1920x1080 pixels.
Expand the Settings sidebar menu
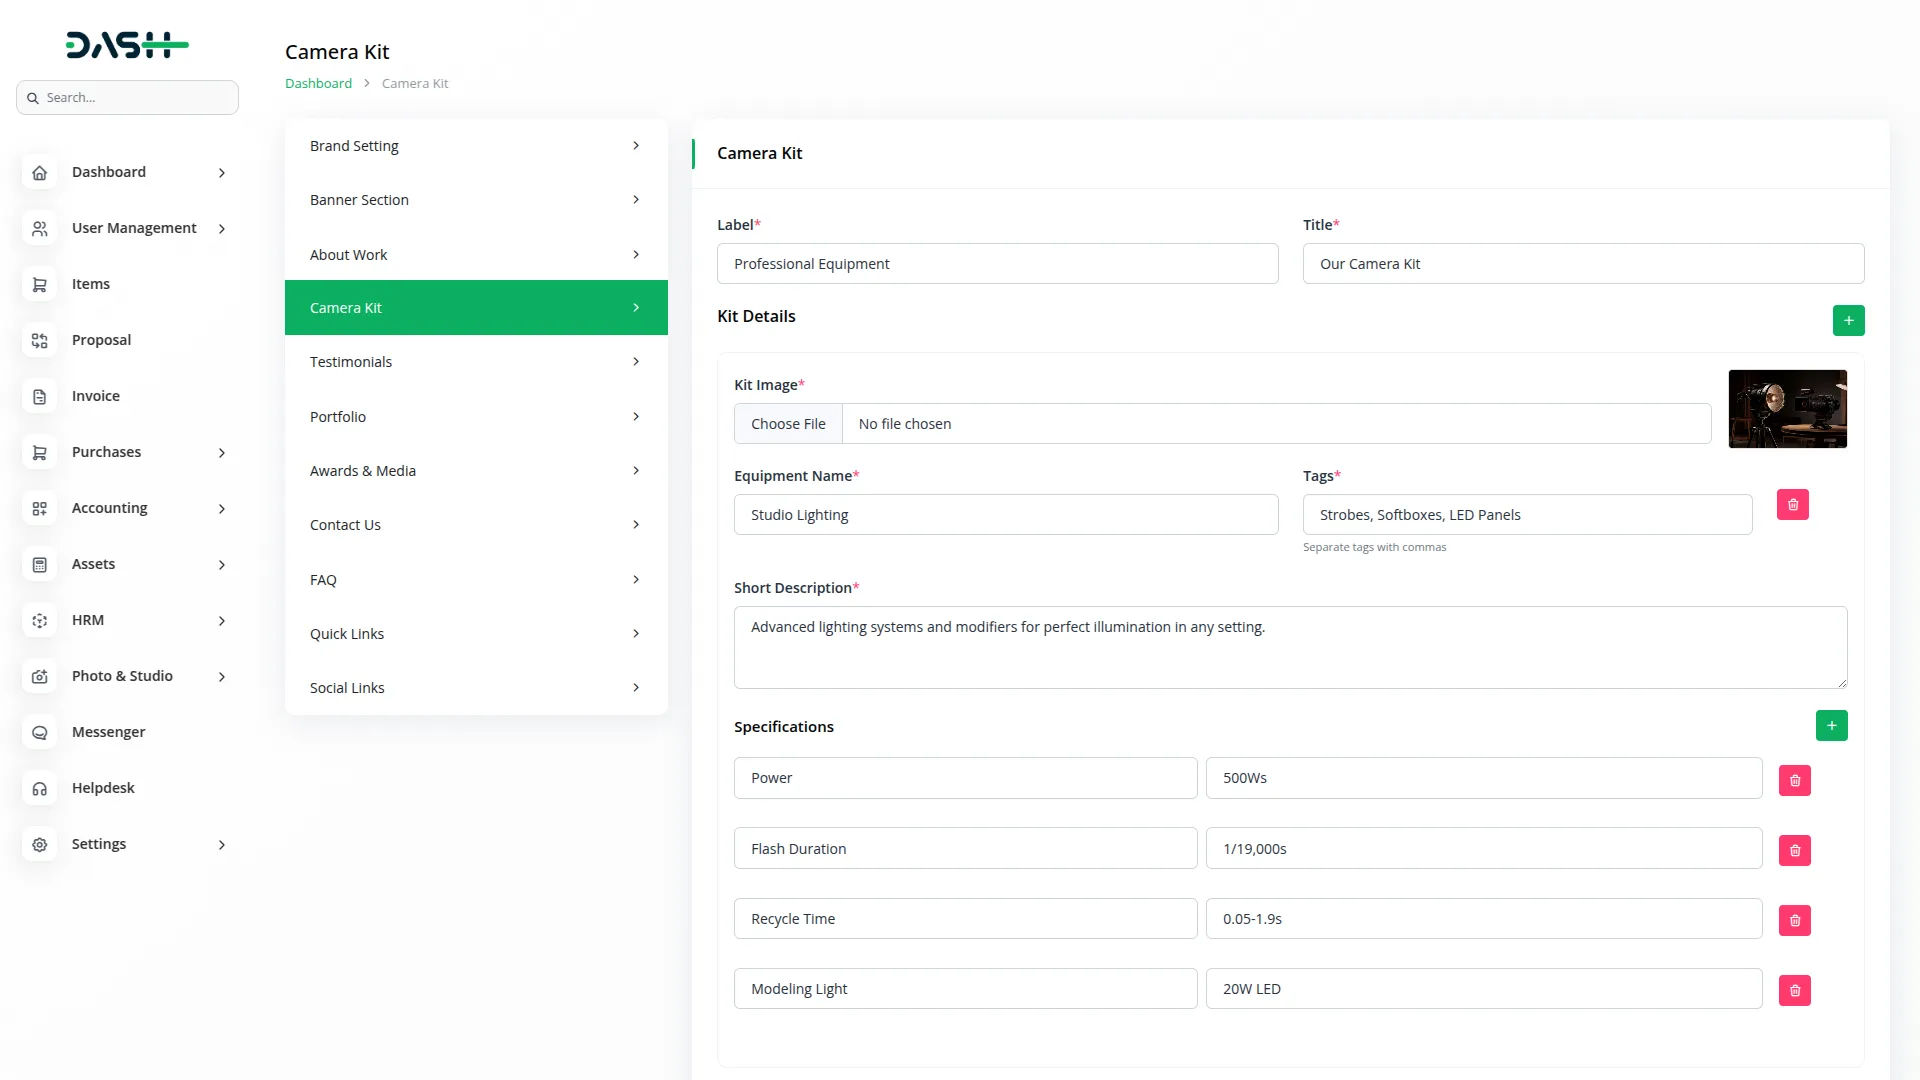pyautogui.click(x=221, y=845)
